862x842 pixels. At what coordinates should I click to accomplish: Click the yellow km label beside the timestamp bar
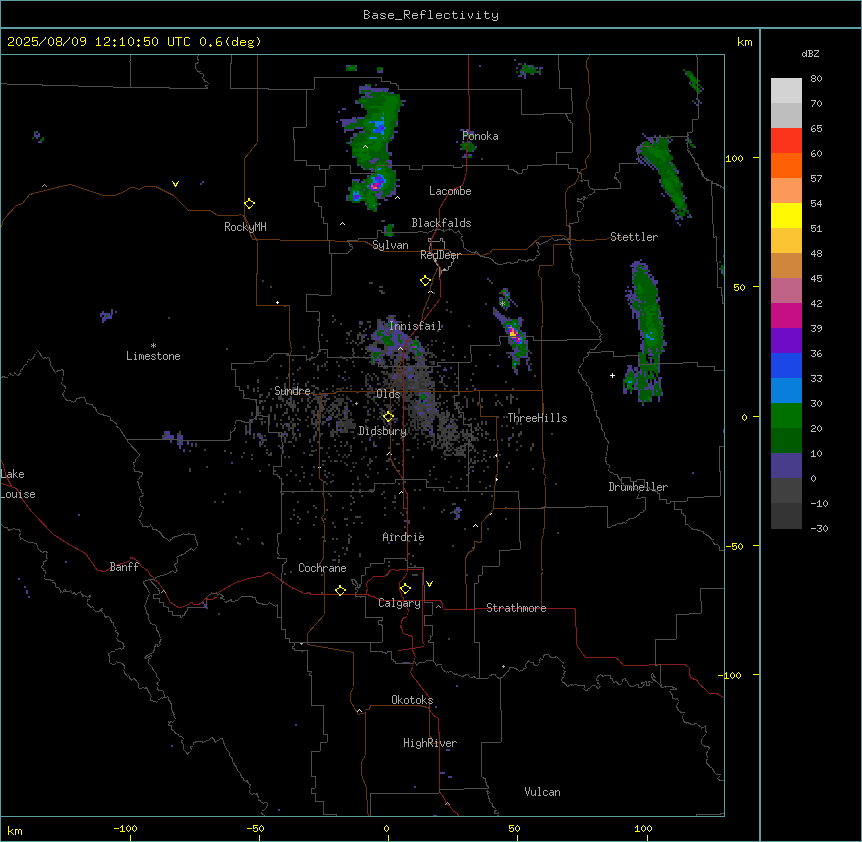pos(744,42)
